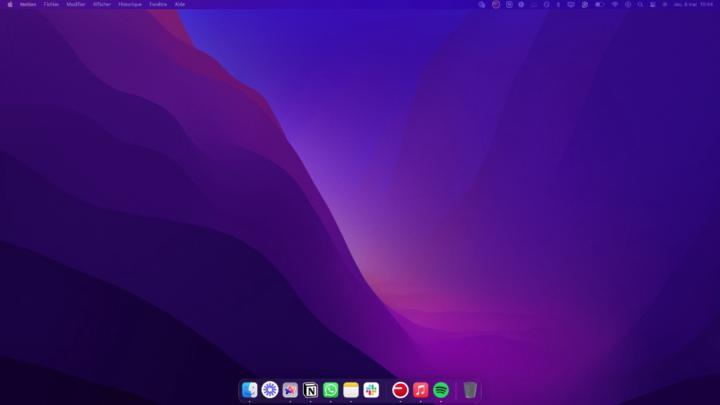This screenshot has height=405, width=720.
Task: Expand the Historique menu
Action: (130, 4)
